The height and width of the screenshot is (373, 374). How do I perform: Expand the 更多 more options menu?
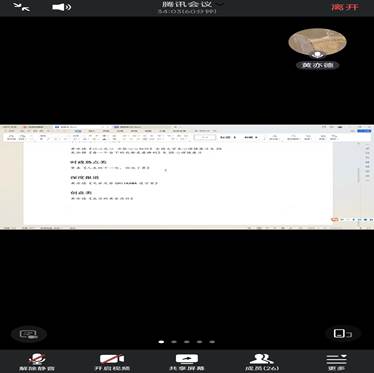click(336, 362)
